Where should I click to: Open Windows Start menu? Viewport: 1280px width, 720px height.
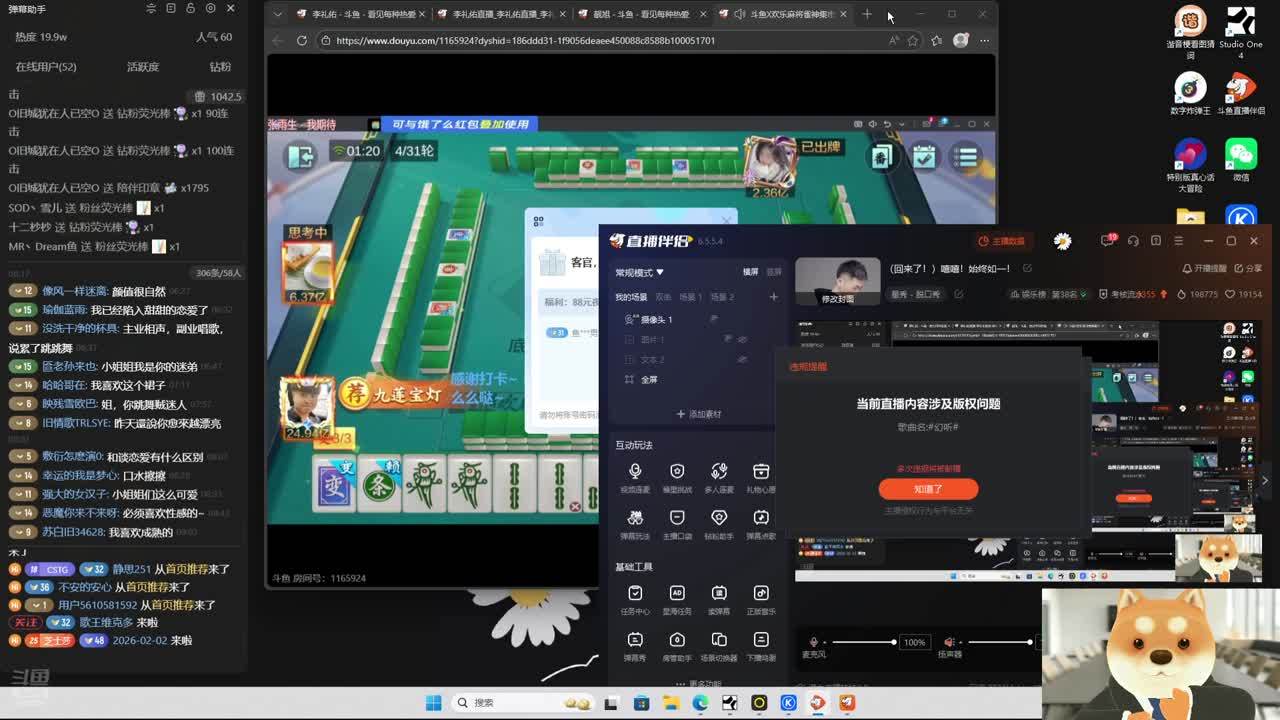point(433,703)
